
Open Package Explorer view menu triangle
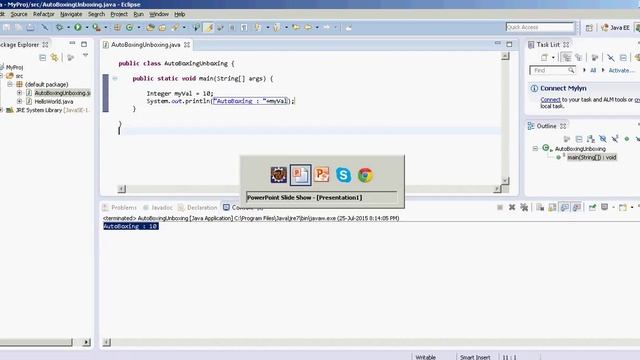[85, 55]
